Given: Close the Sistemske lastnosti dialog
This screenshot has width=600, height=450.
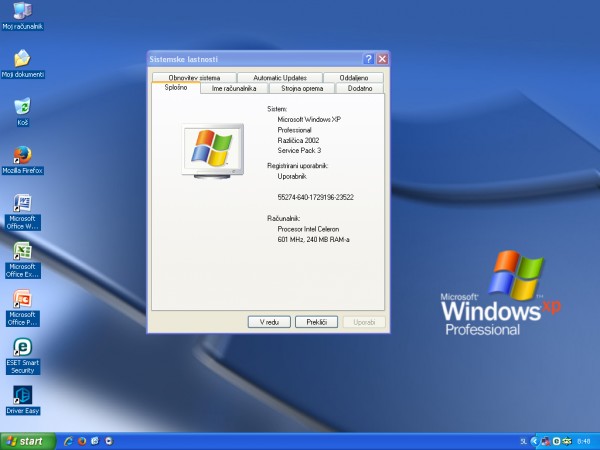Looking at the screenshot, I should click(382, 59).
